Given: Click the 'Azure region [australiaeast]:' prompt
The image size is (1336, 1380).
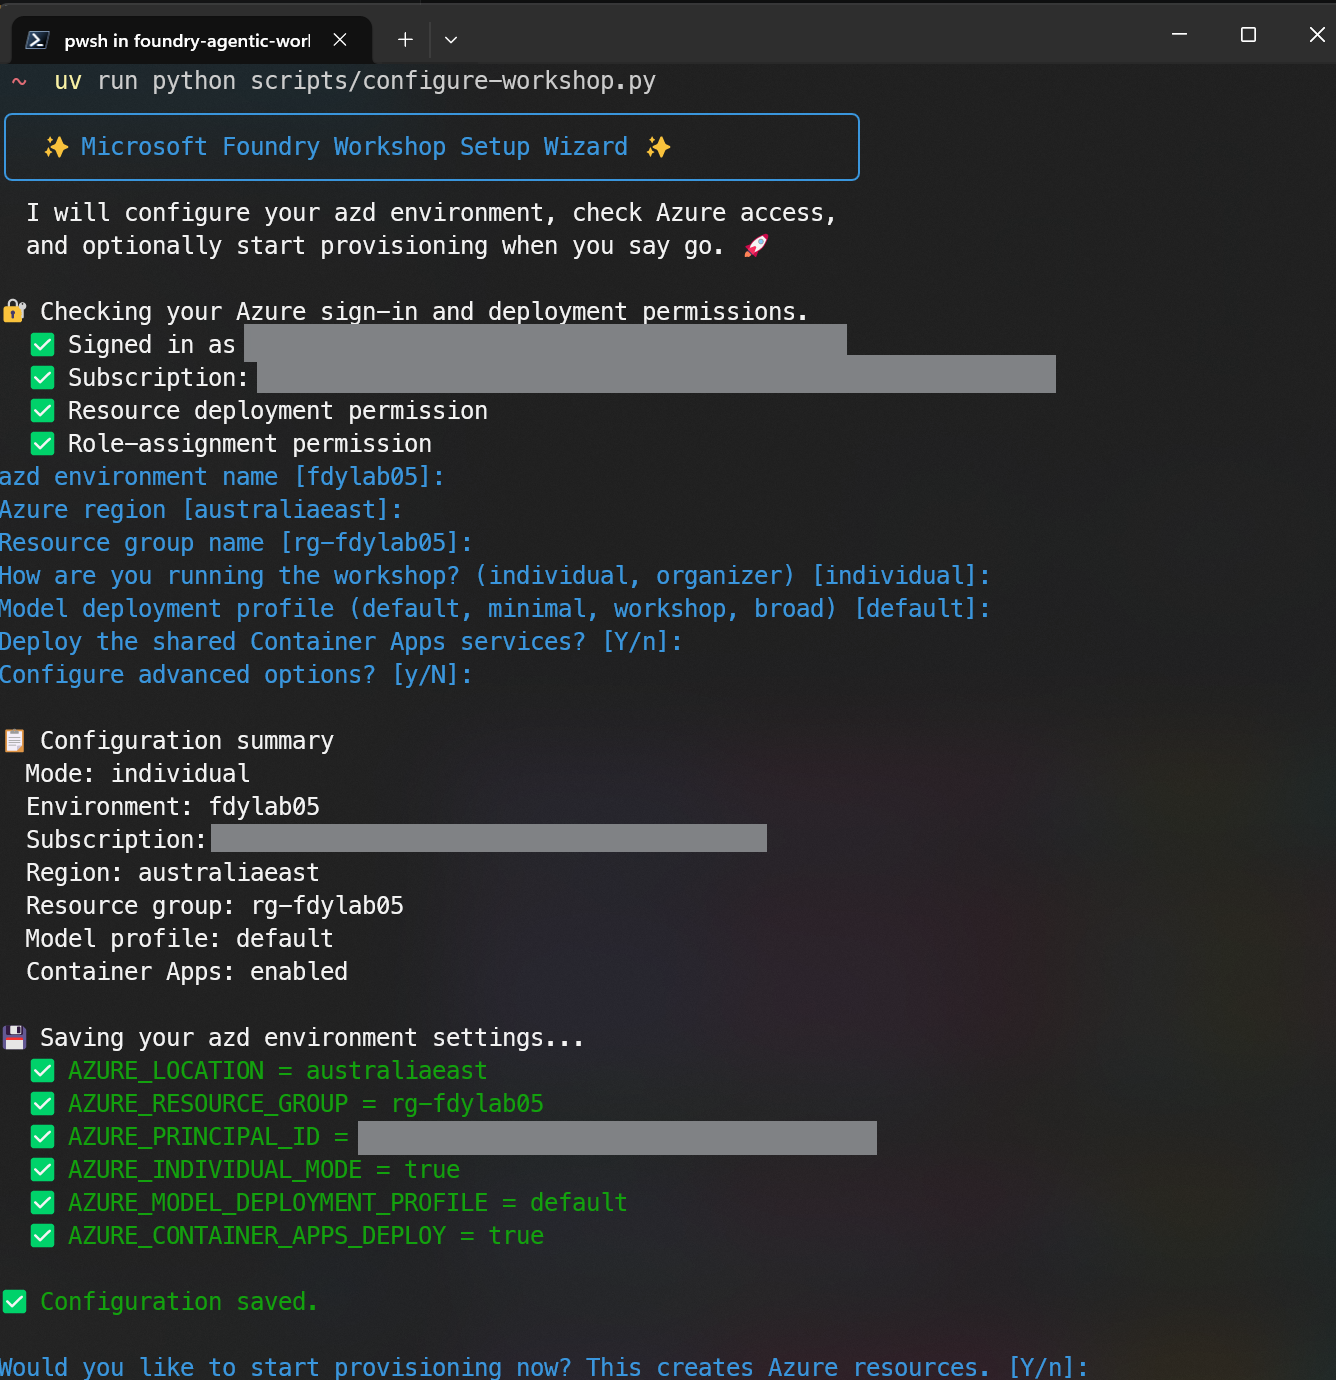Looking at the screenshot, I should tap(201, 510).
